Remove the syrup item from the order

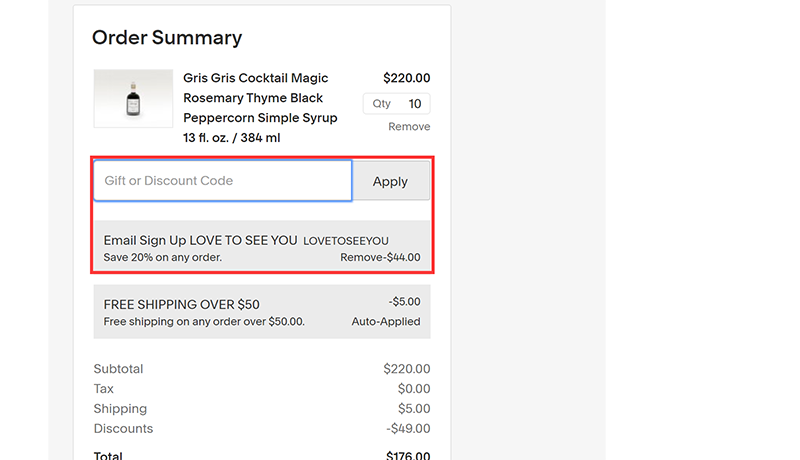click(409, 127)
